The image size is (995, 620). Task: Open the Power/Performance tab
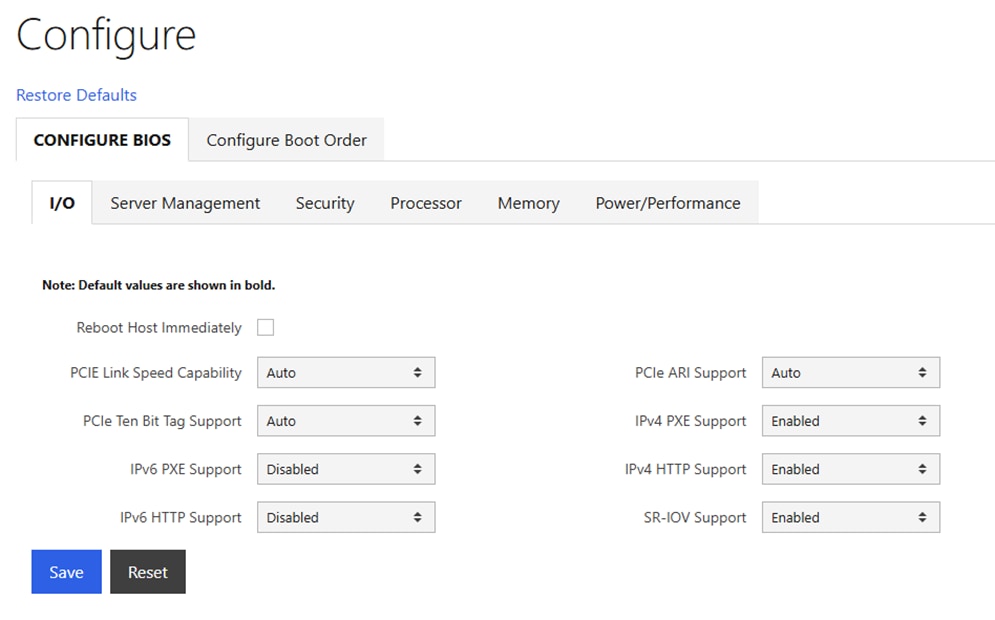point(668,202)
